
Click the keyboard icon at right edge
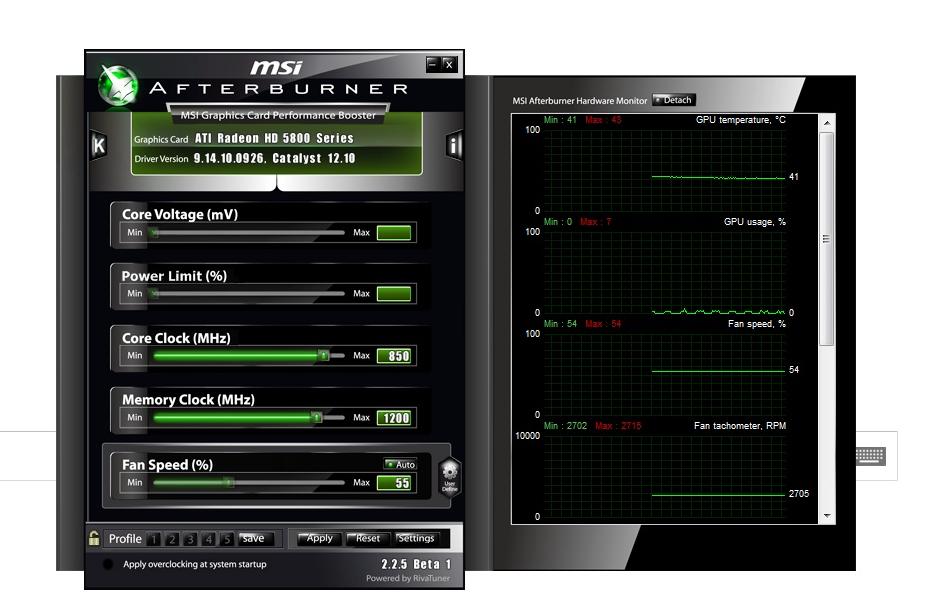(870, 456)
